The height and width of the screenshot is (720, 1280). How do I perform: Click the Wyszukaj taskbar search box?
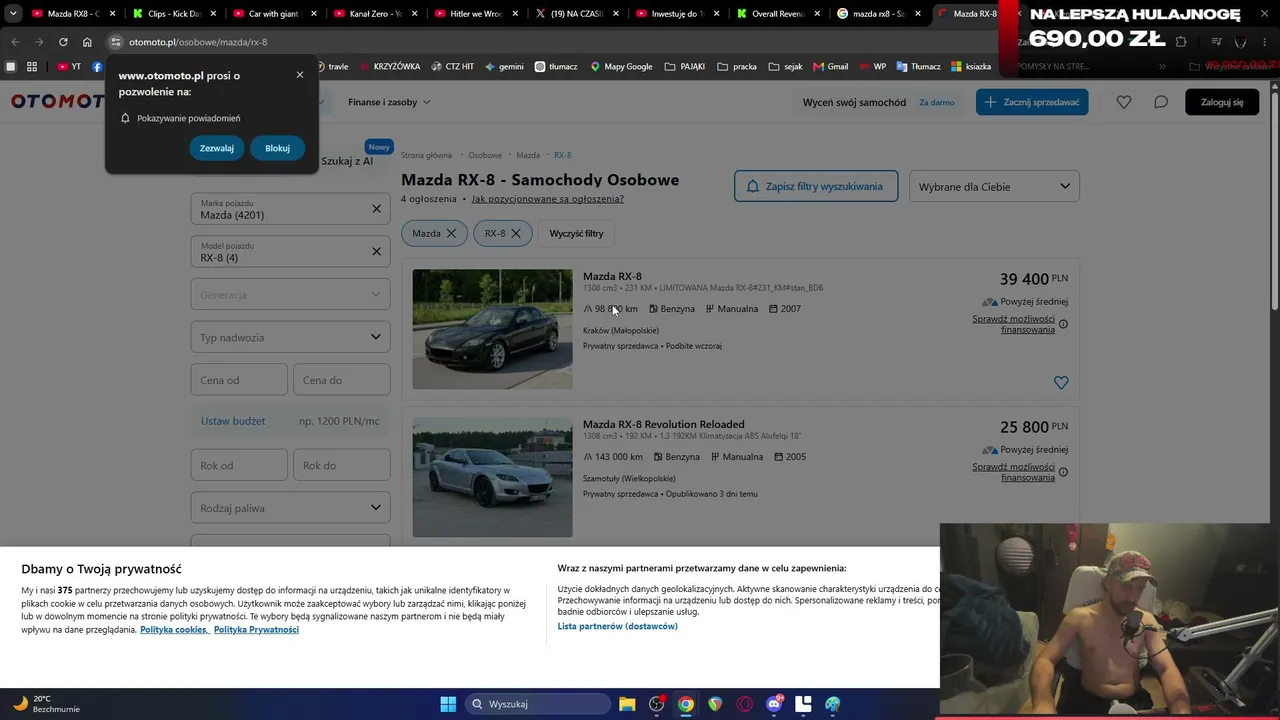pyautogui.click(x=538, y=704)
